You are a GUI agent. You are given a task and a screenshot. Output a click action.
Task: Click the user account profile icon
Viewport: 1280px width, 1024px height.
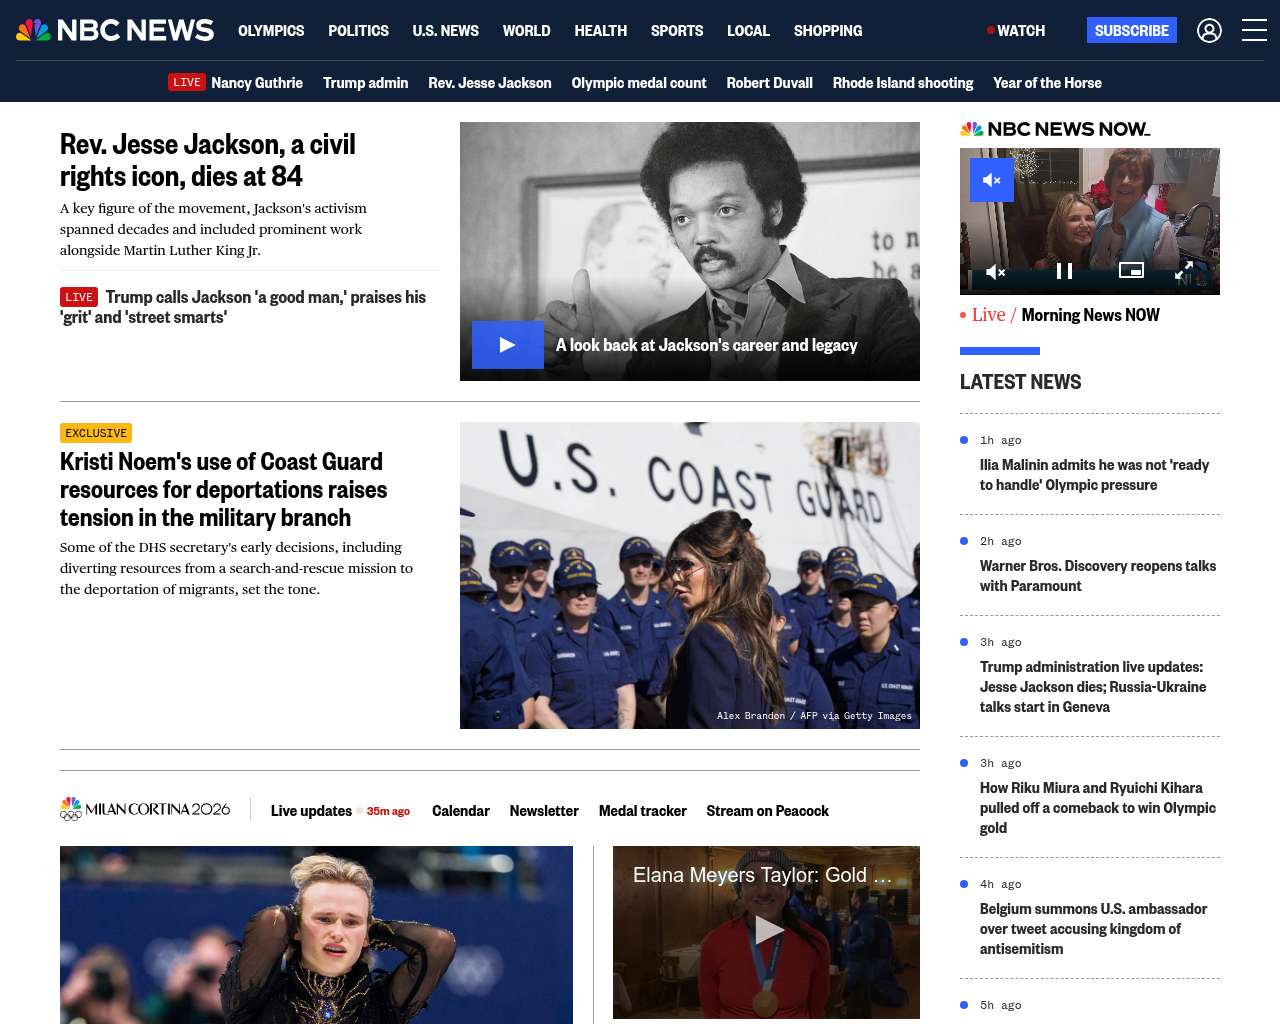click(1209, 31)
